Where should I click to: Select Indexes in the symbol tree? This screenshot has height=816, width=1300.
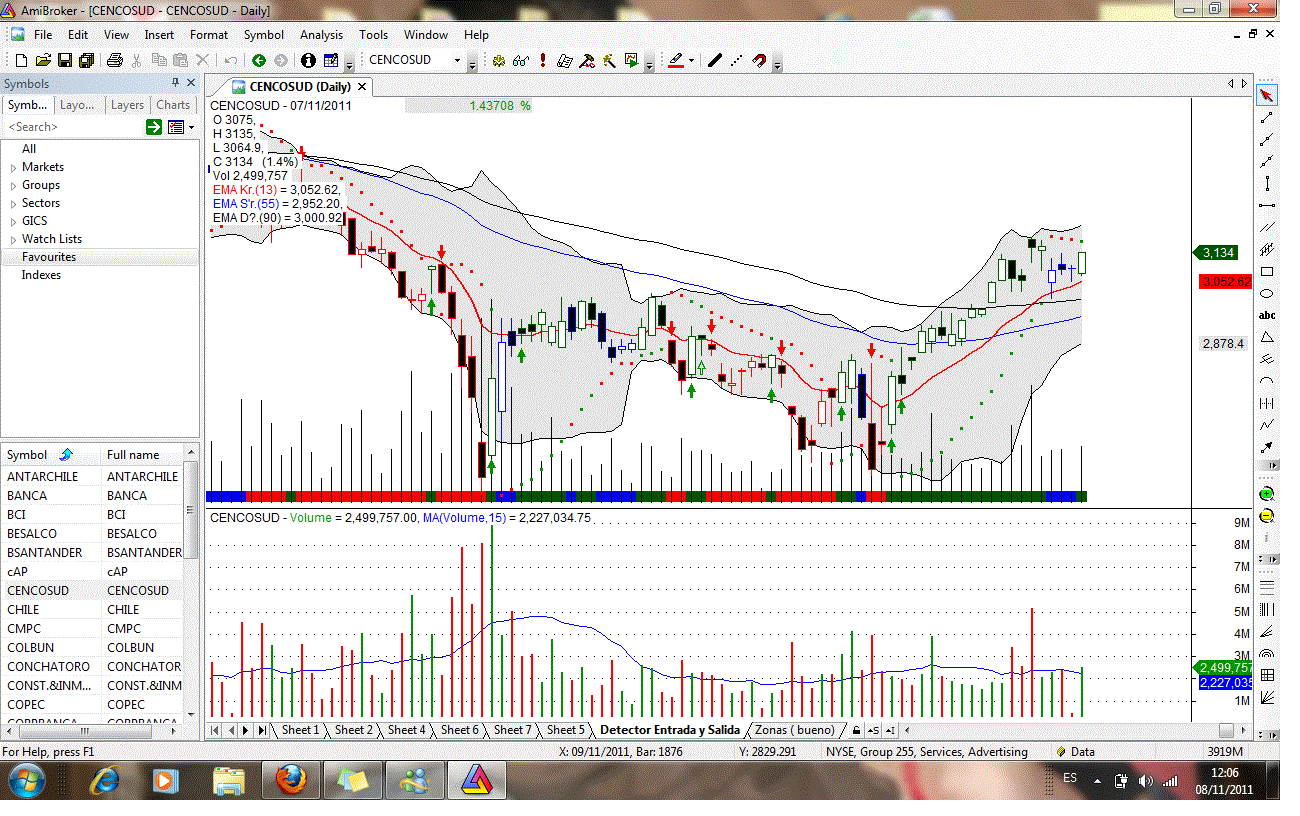41,275
